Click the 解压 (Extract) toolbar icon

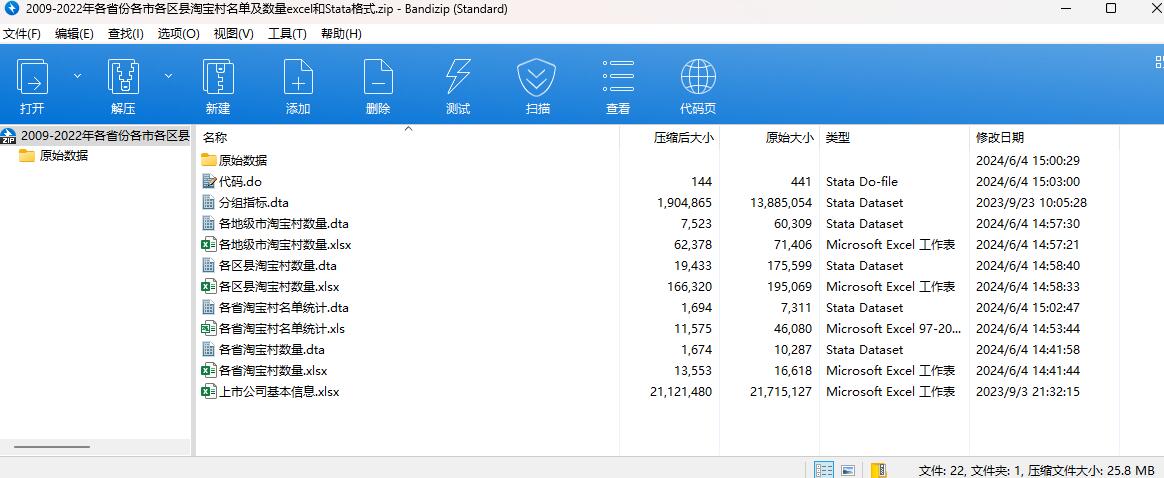123,77
